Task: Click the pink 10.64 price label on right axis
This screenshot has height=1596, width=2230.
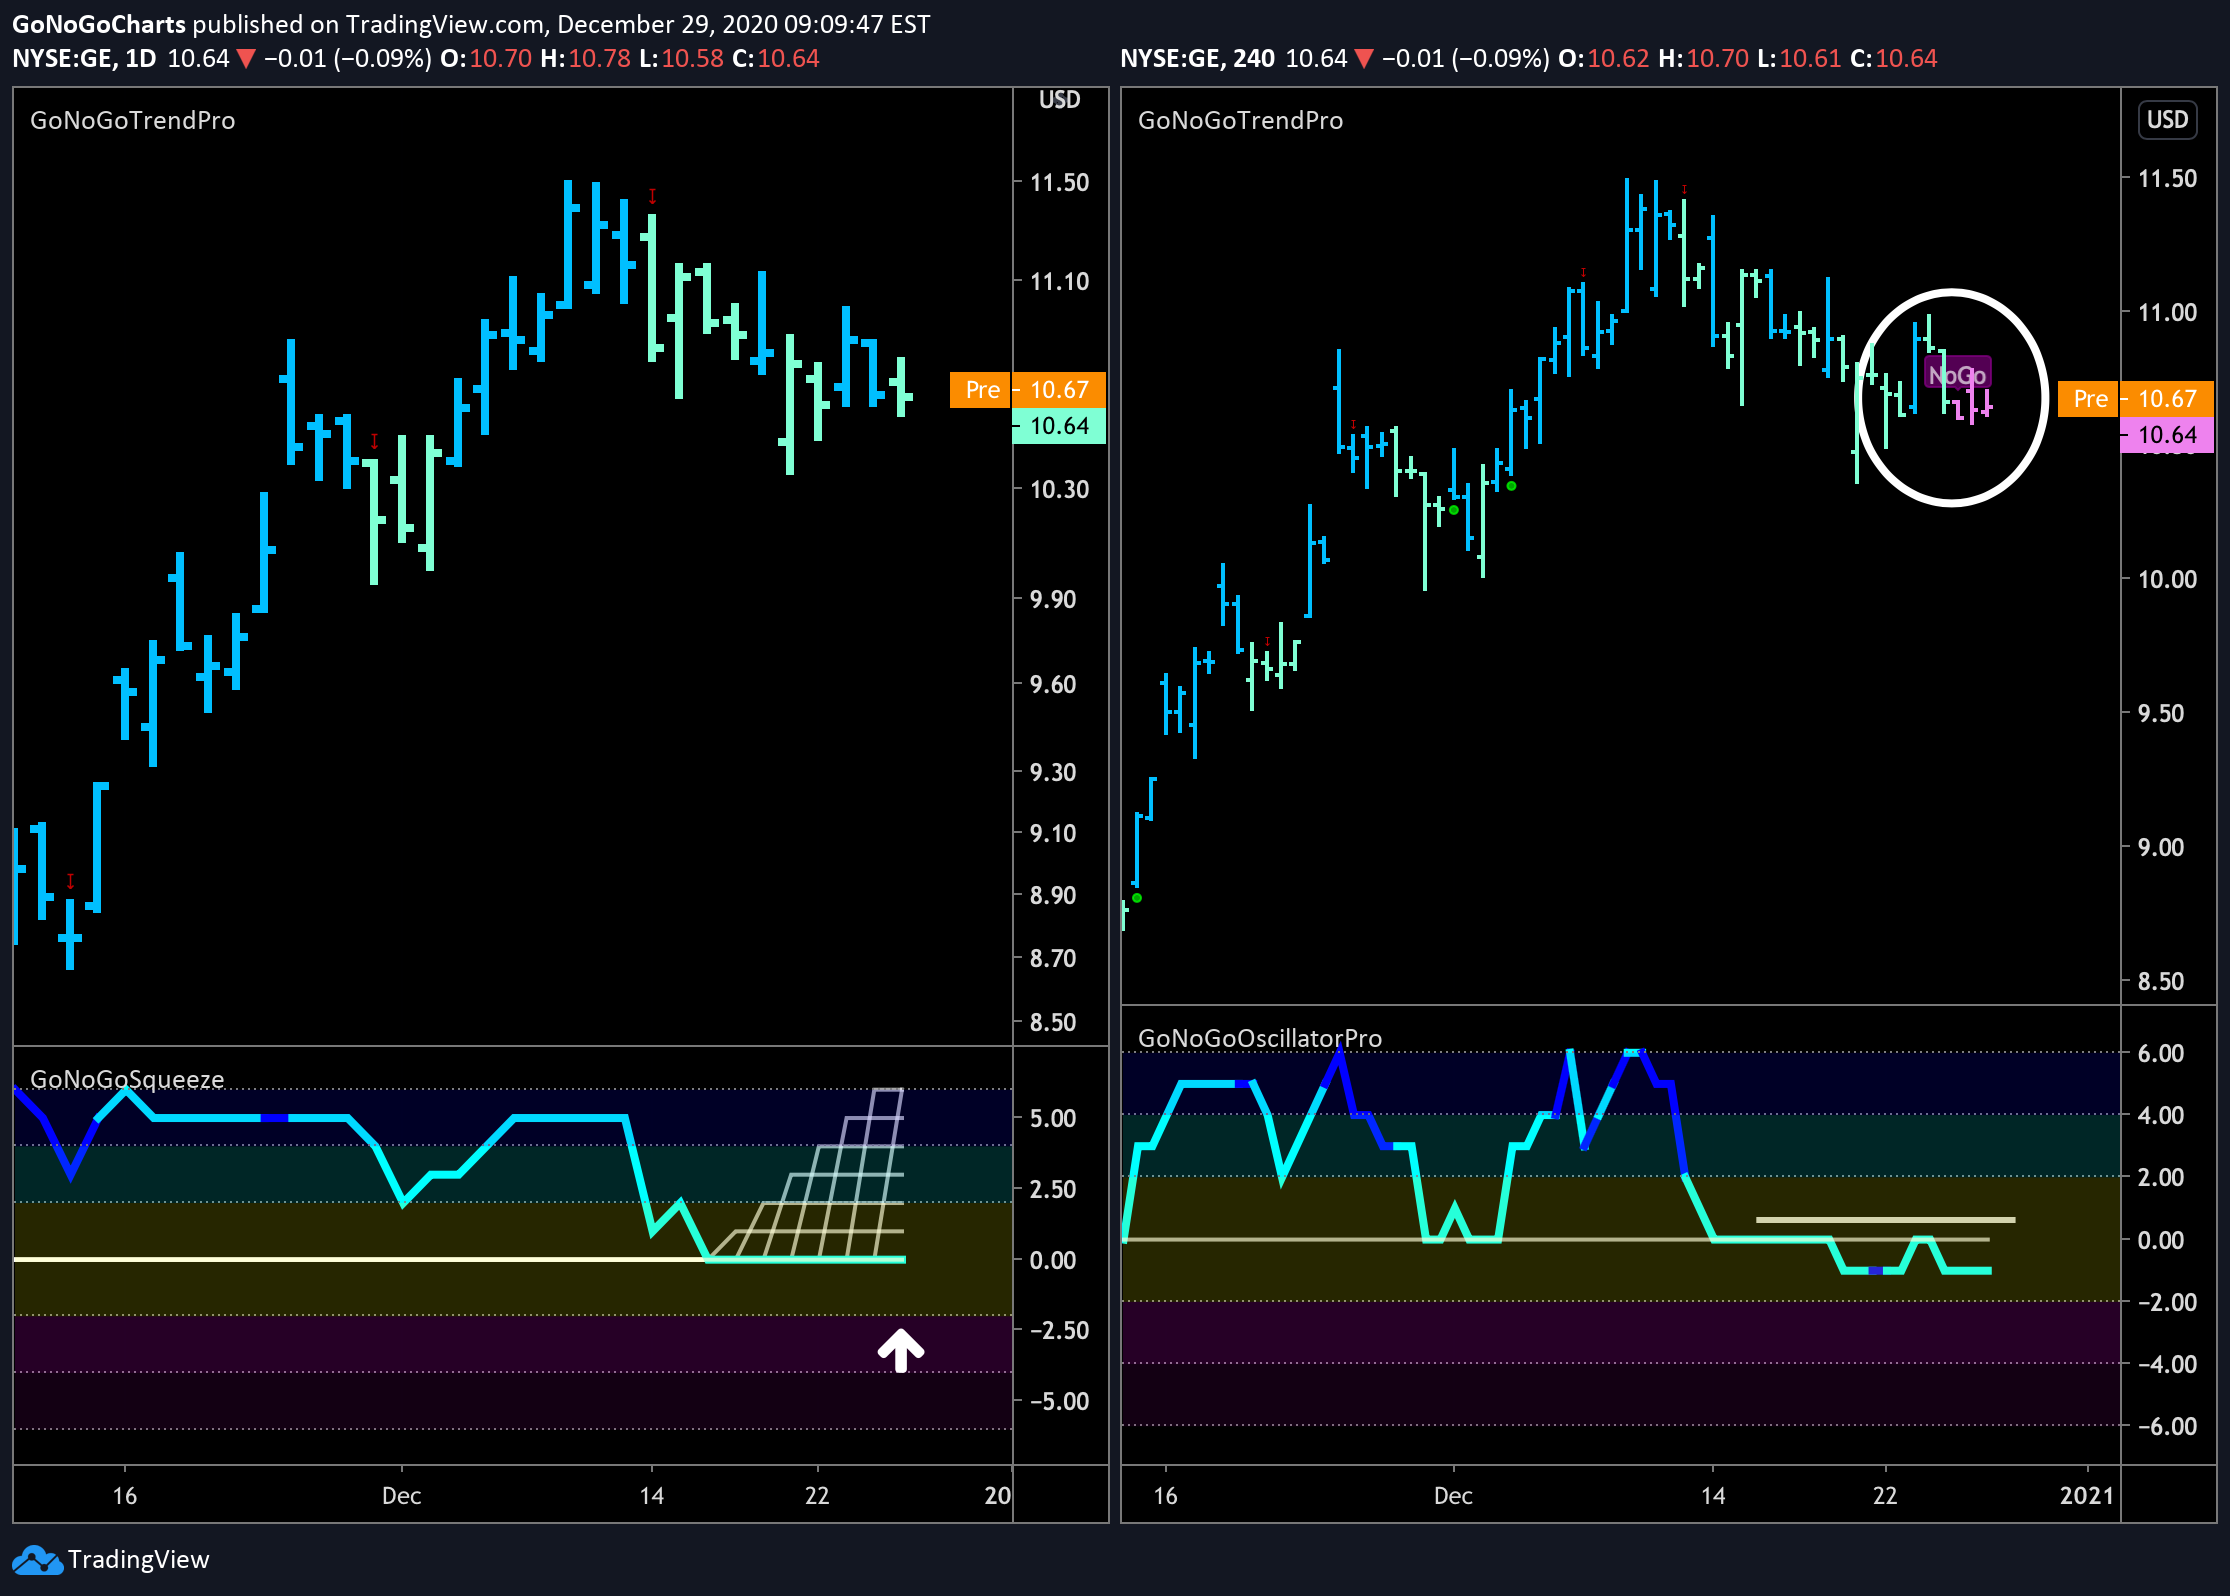Action: (2165, 435)
